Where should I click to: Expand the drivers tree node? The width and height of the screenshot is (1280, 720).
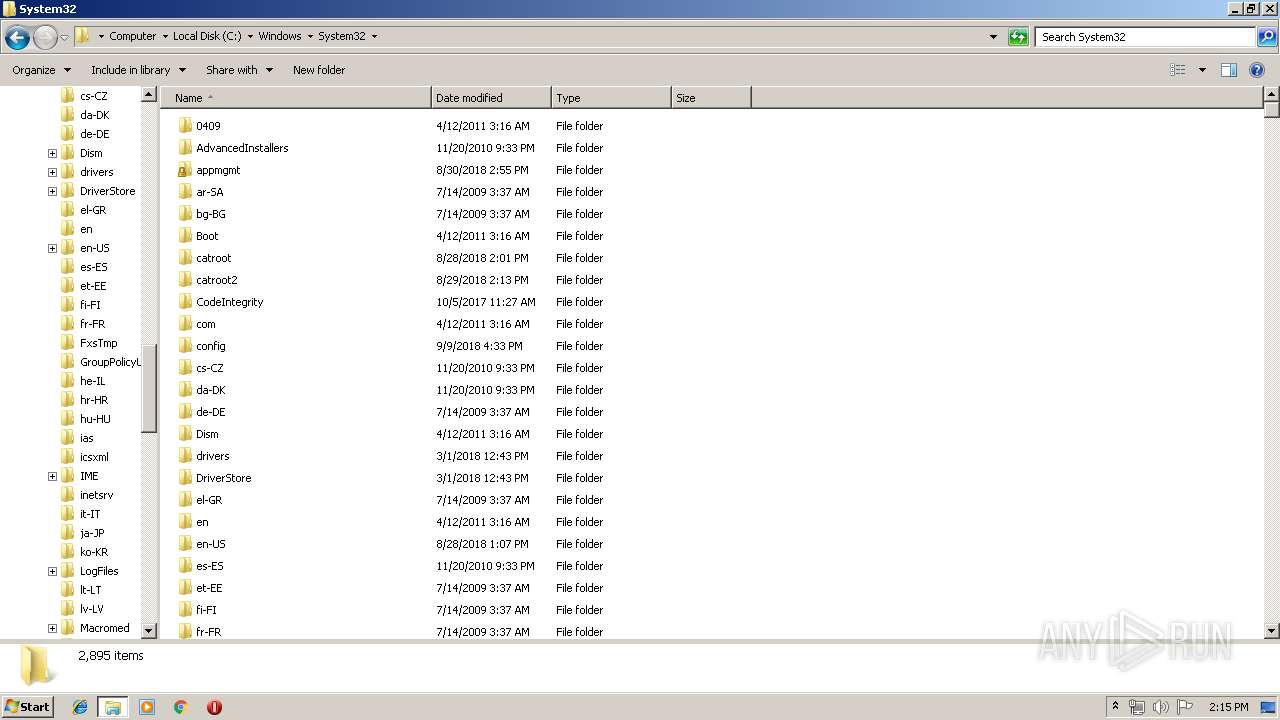point(52,172)
